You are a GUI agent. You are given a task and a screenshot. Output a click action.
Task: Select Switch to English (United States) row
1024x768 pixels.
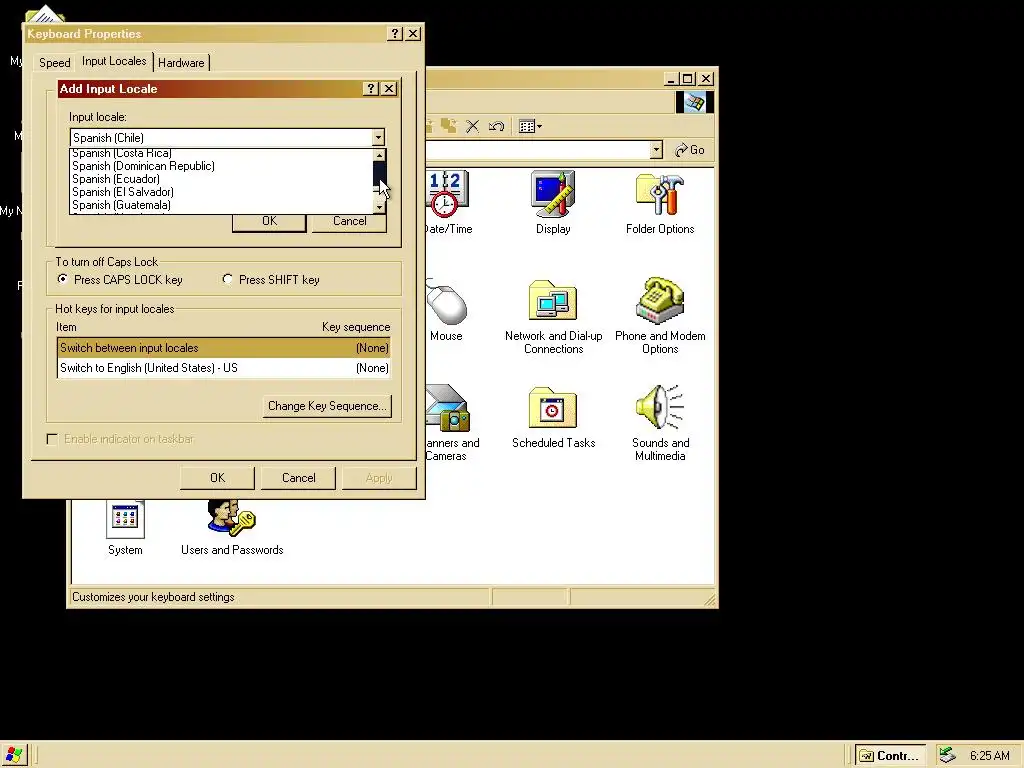click(x=223, y=368)
